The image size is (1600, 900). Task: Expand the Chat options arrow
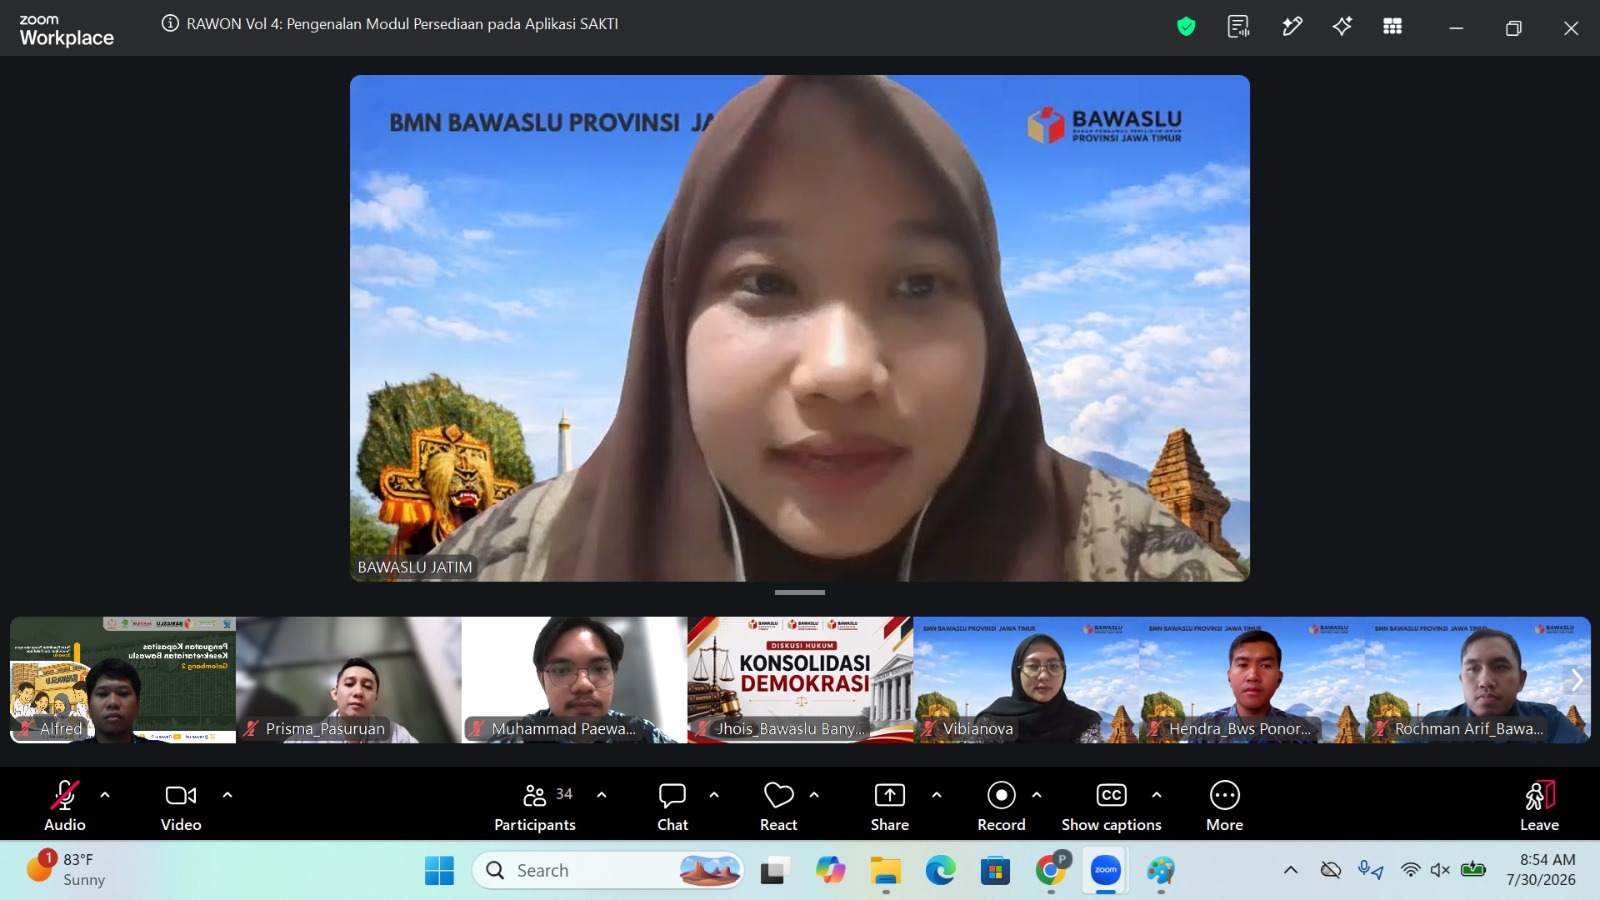coord(714,795)
